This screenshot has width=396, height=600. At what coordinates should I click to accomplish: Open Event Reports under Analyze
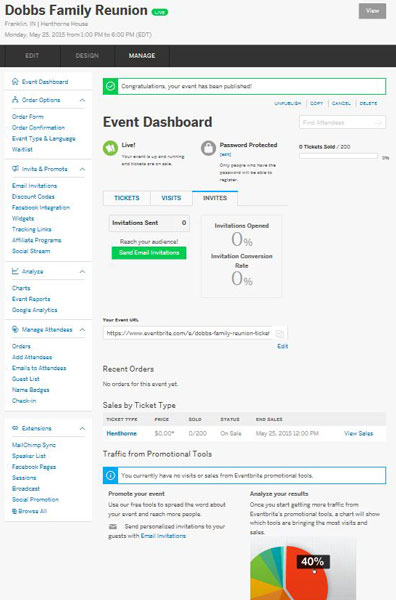click(x=31, y=299)
